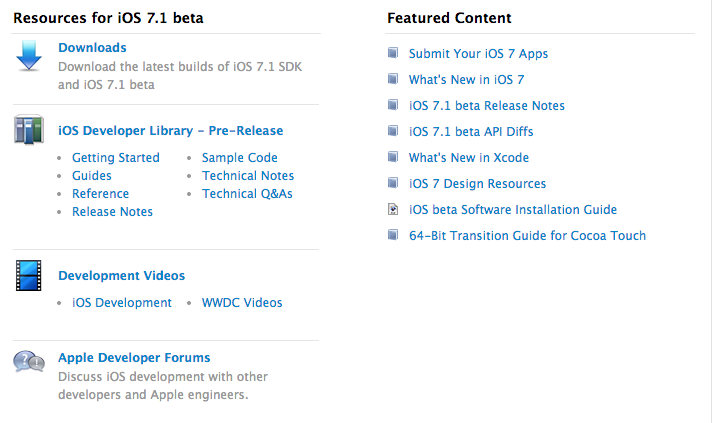Click the document icon beside 64-Bit Transition Guide
Viewport: 712px width, 423px height.
point(392,236)
